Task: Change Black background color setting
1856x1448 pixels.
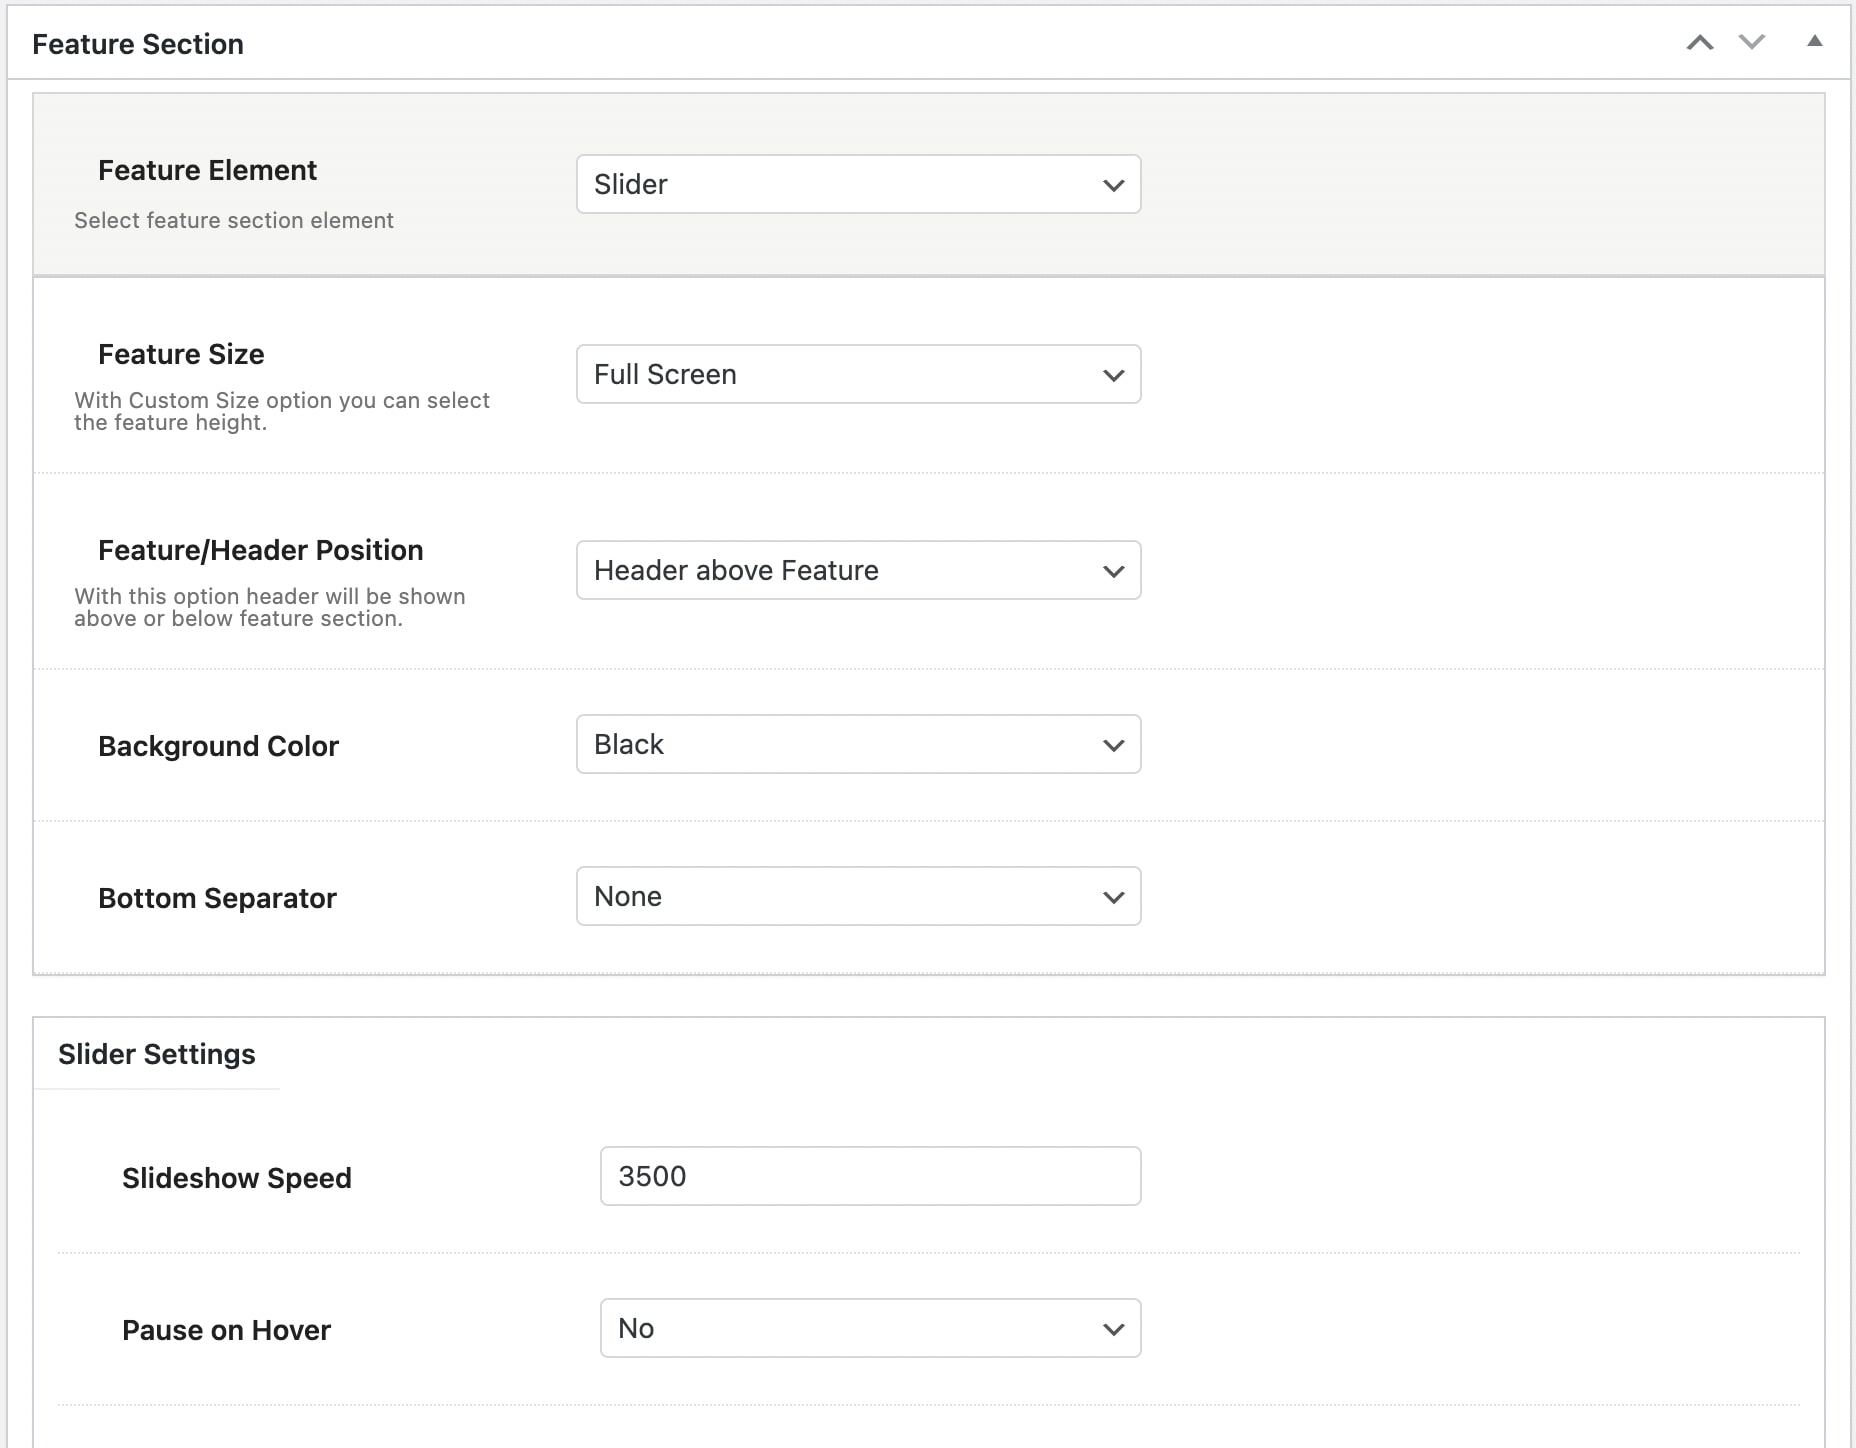Action: (x=858, y=744)
